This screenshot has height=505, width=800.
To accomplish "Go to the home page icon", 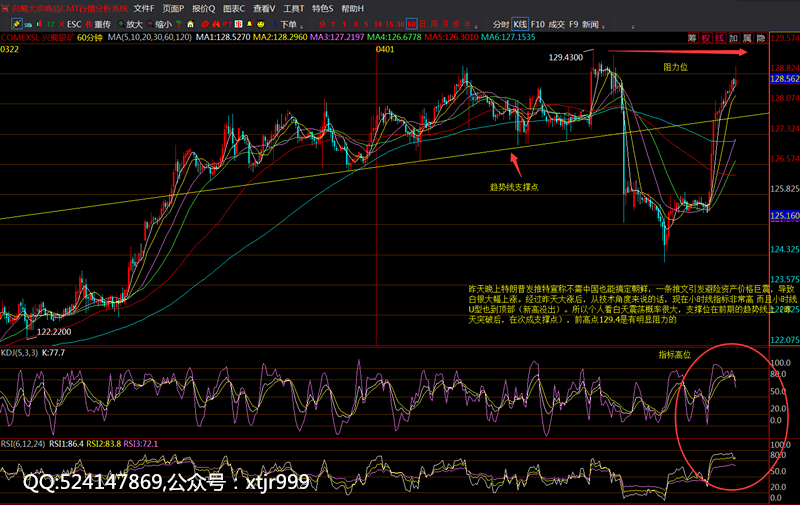I will coord(190,24).
